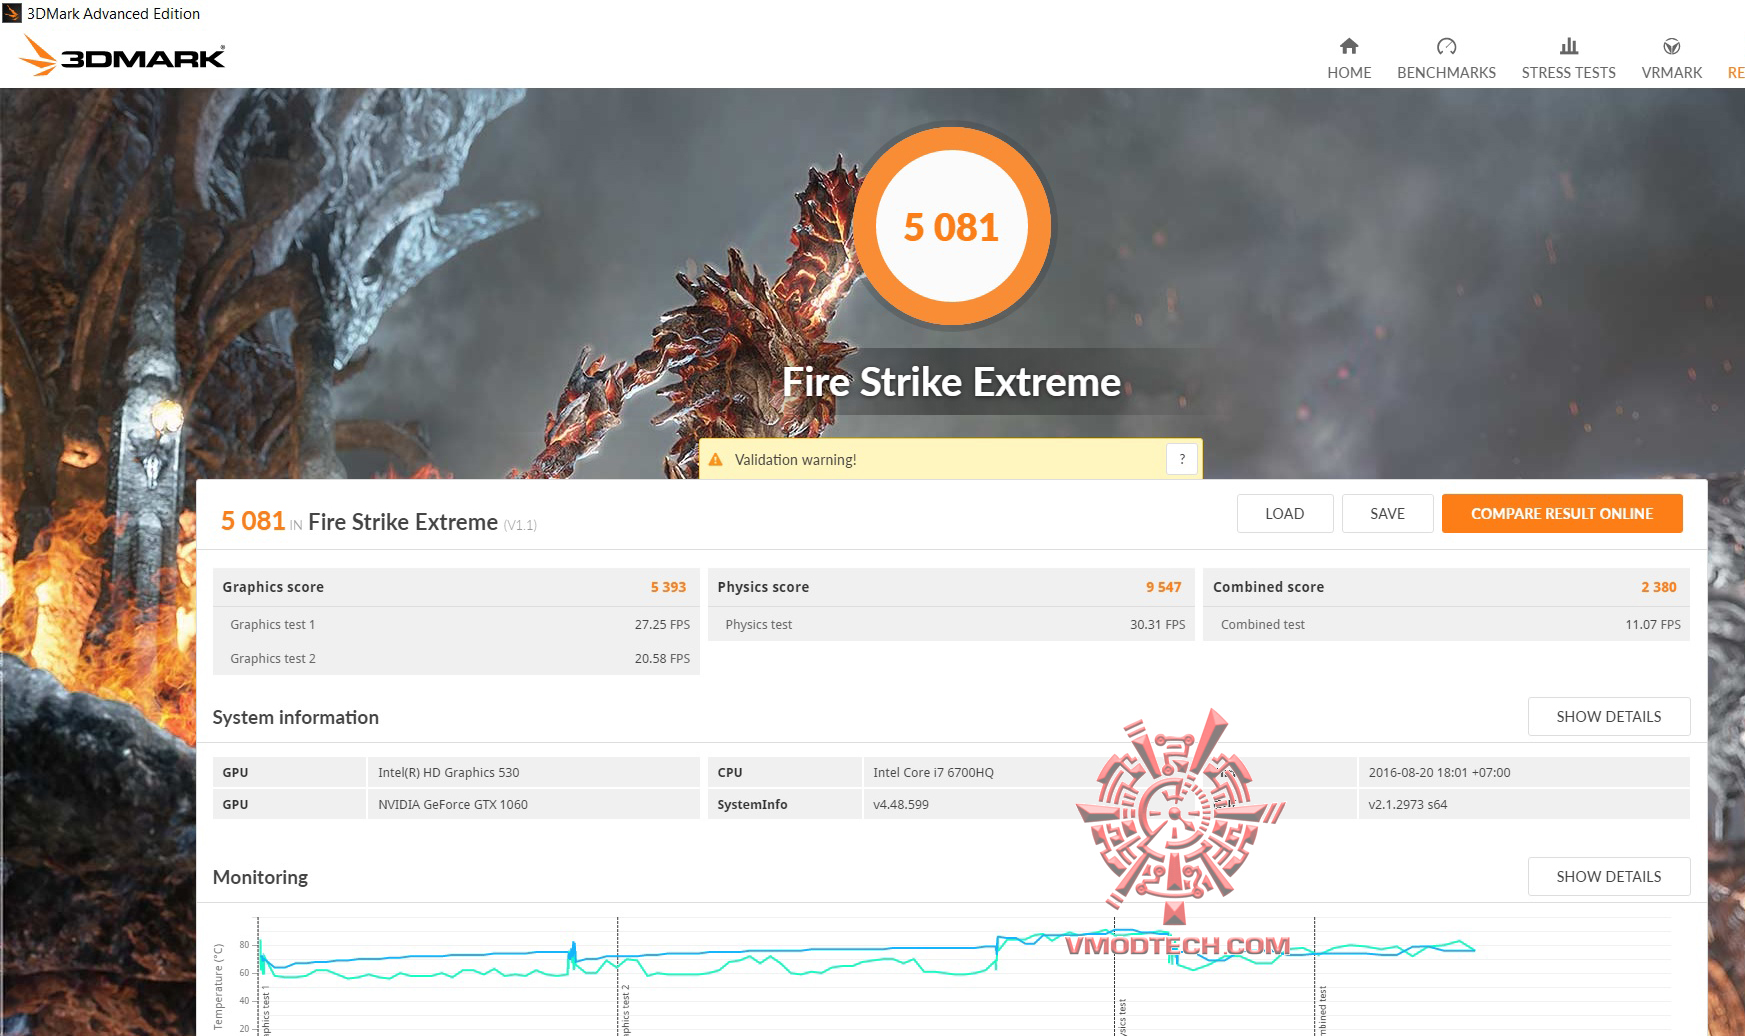
Task: Open the partially visible Results tab
Action: (x=1734, y=72)
